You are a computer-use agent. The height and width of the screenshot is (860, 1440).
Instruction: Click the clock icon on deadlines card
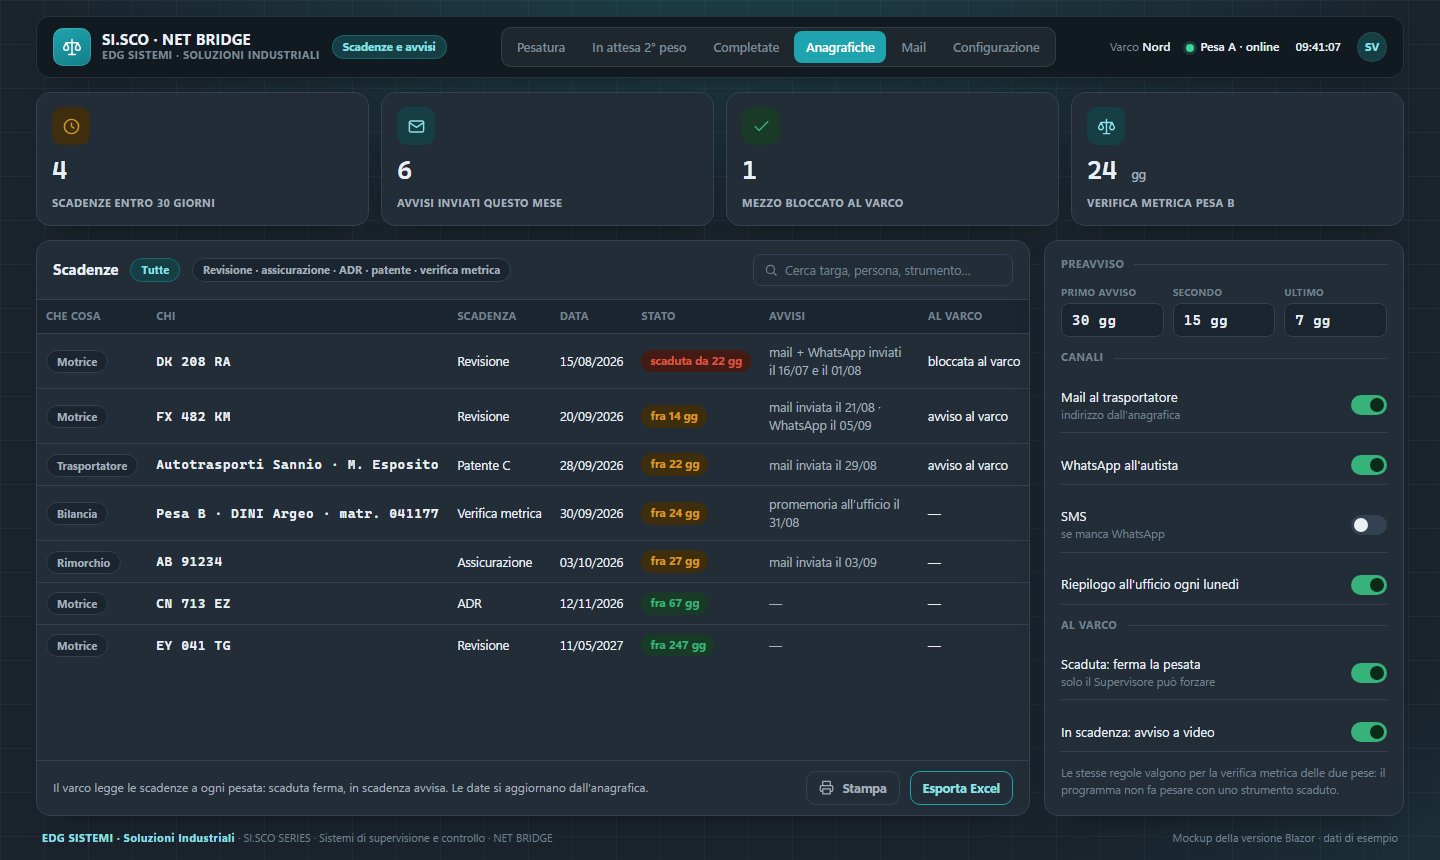71,127
